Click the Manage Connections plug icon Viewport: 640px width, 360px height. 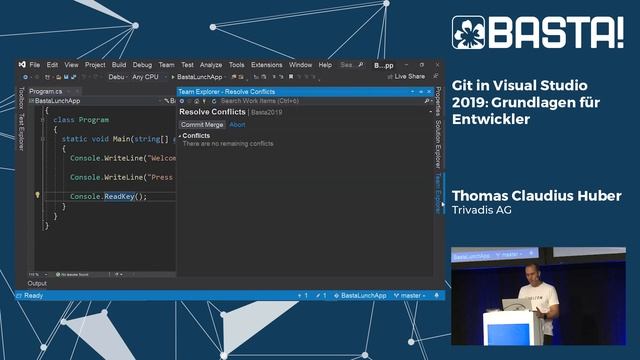204,101
